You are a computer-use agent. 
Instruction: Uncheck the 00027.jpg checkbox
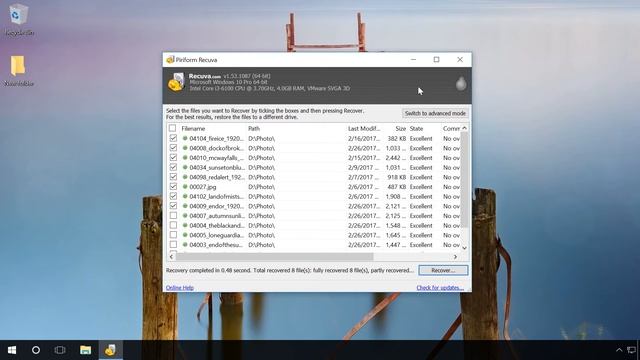click(x=173, y=187)
